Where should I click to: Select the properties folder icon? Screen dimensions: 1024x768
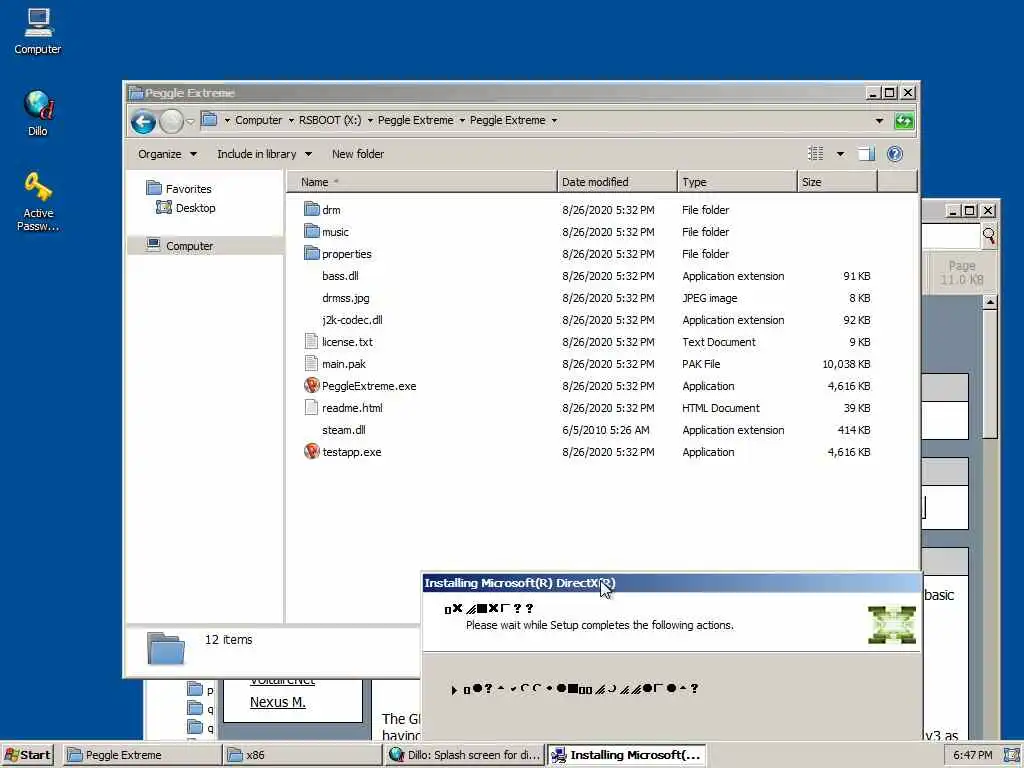312,253
